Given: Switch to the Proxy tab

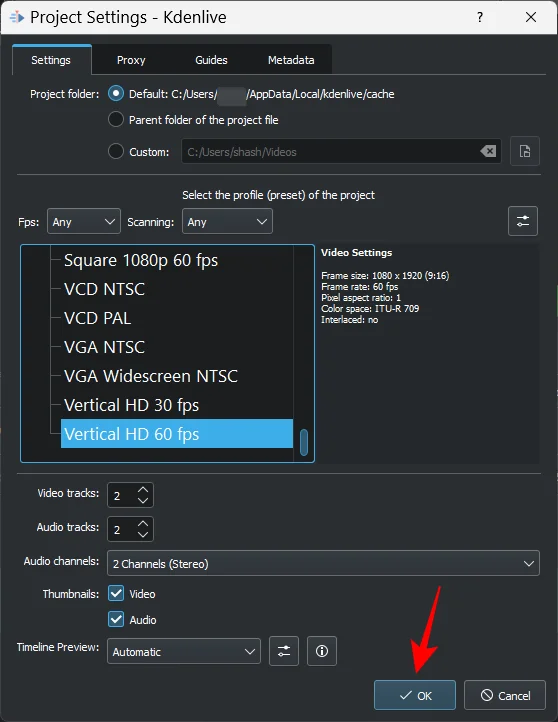Looking at the screenshot, I should click(x=131, y=60).
